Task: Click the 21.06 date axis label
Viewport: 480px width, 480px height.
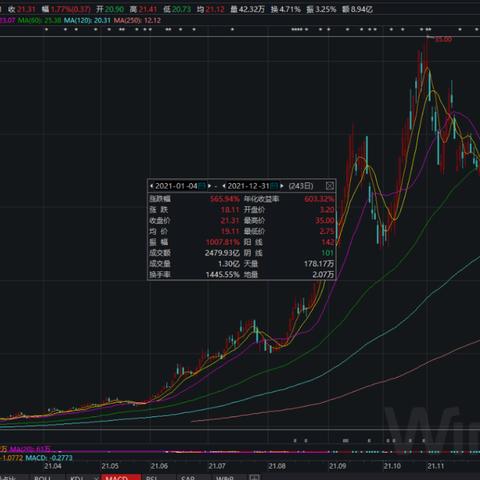Action: tap(159, 466)
